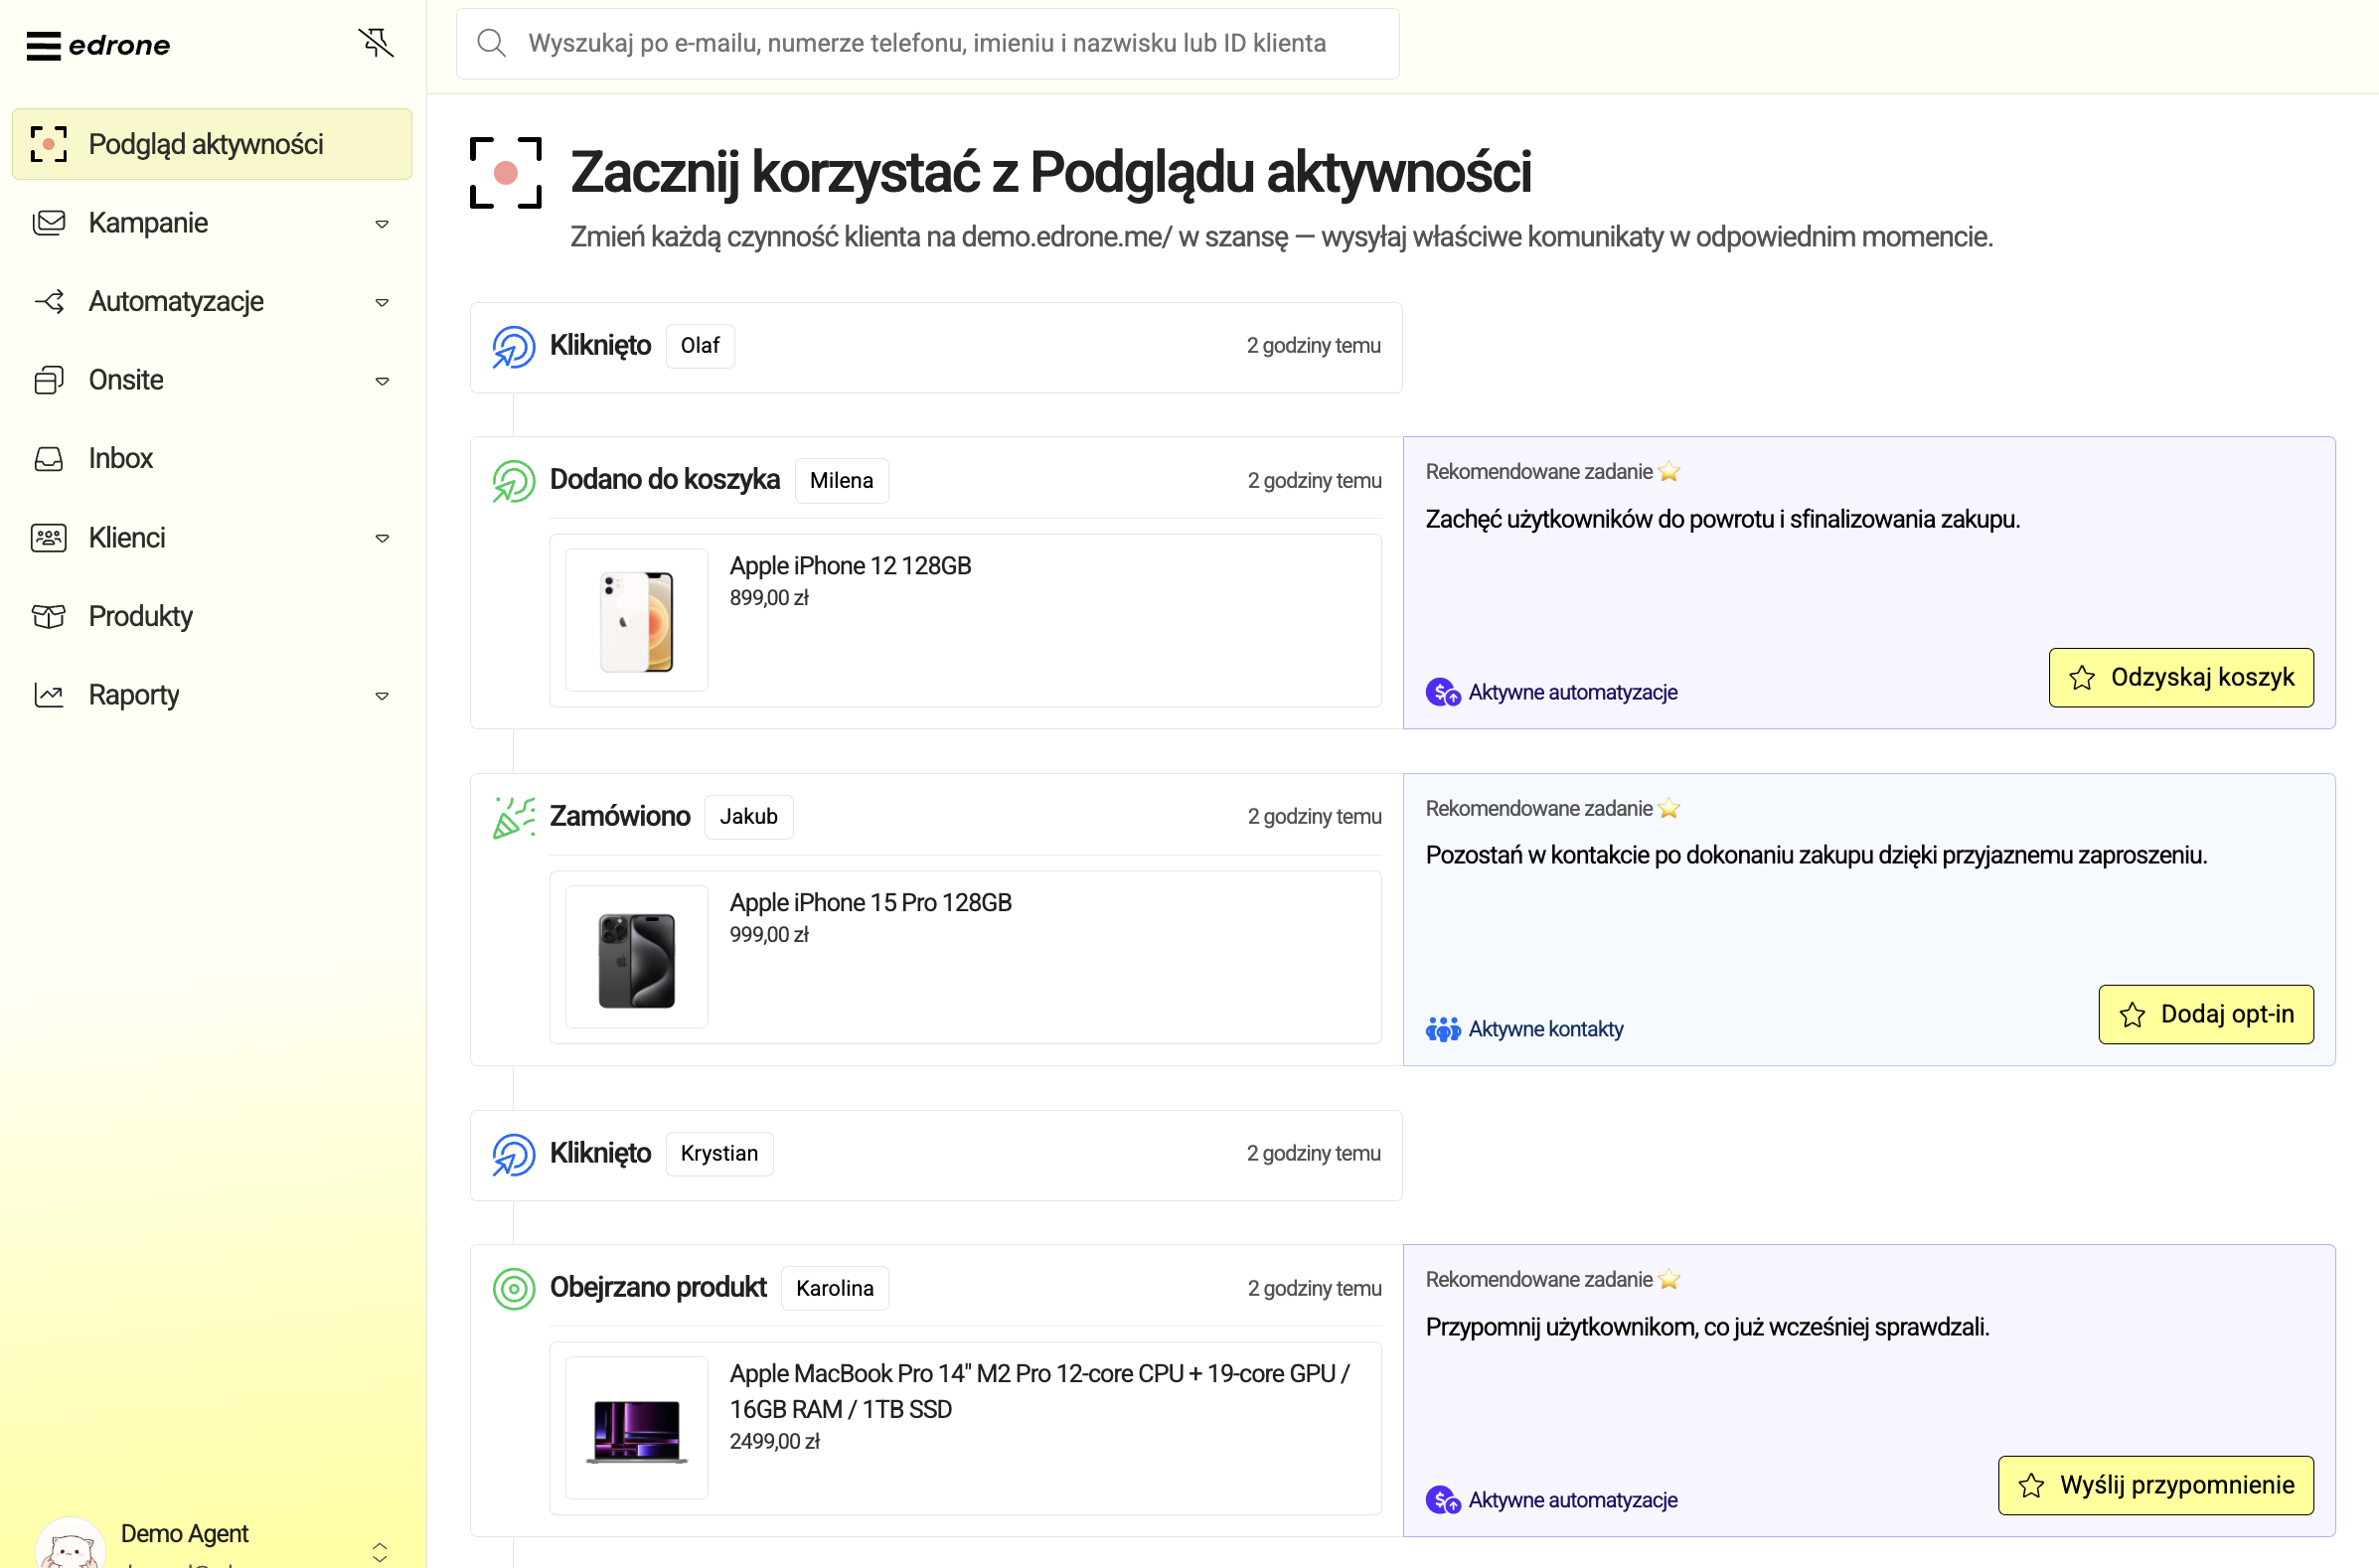Click the 899,00 zł price

tap(769, 598)
